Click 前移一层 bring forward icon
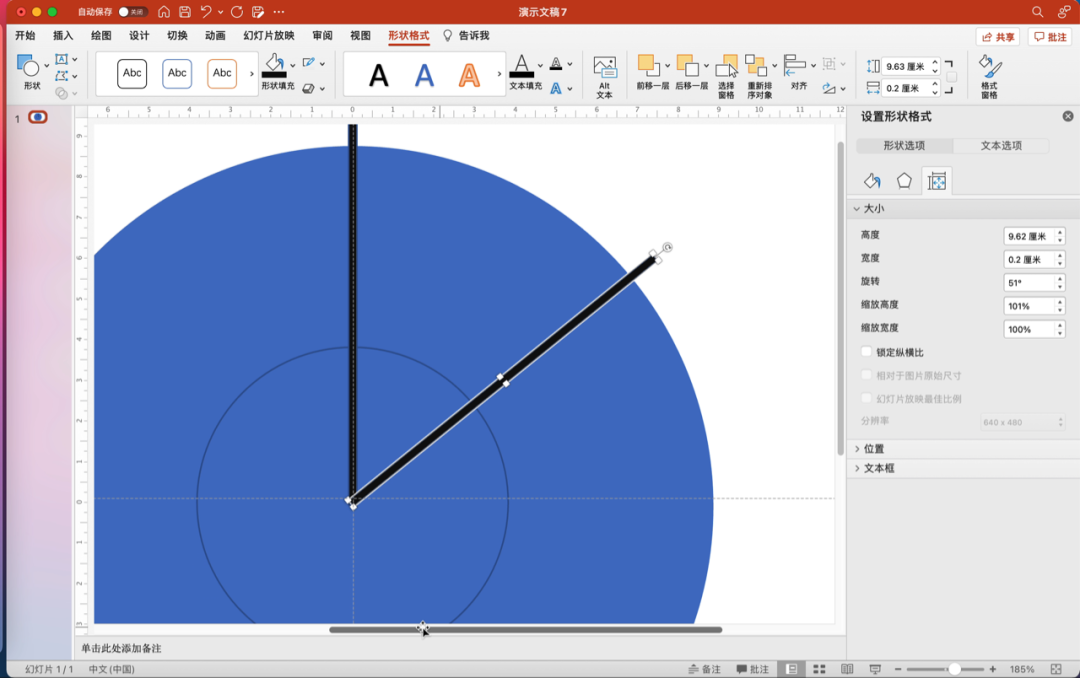The height and width of the screenshot is (678, 1080). [648, 65]
